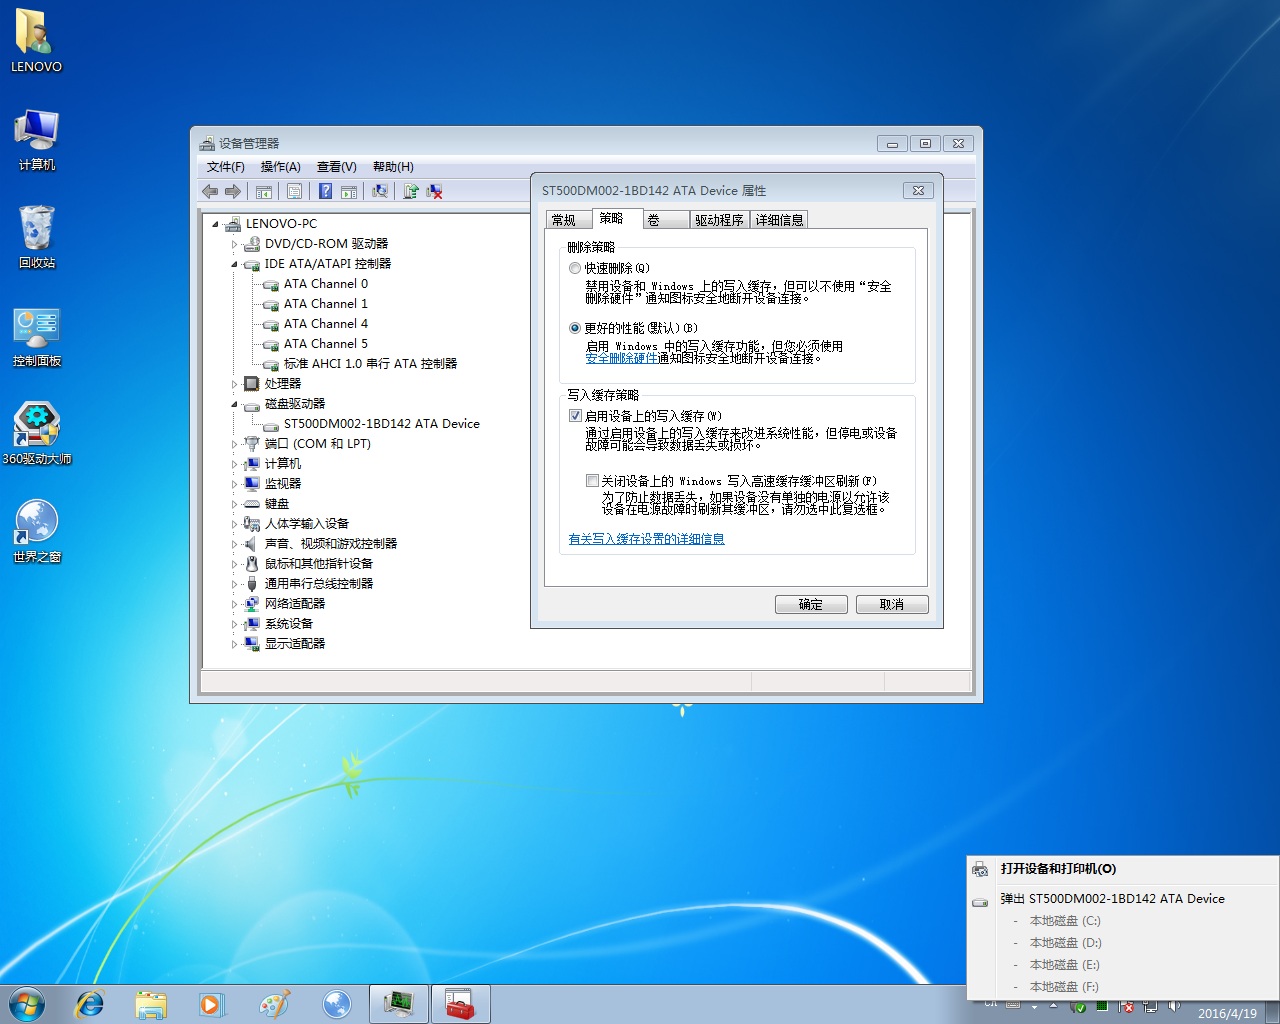
Task: Open Paint from the taskbar
Action: (274, 1004)
